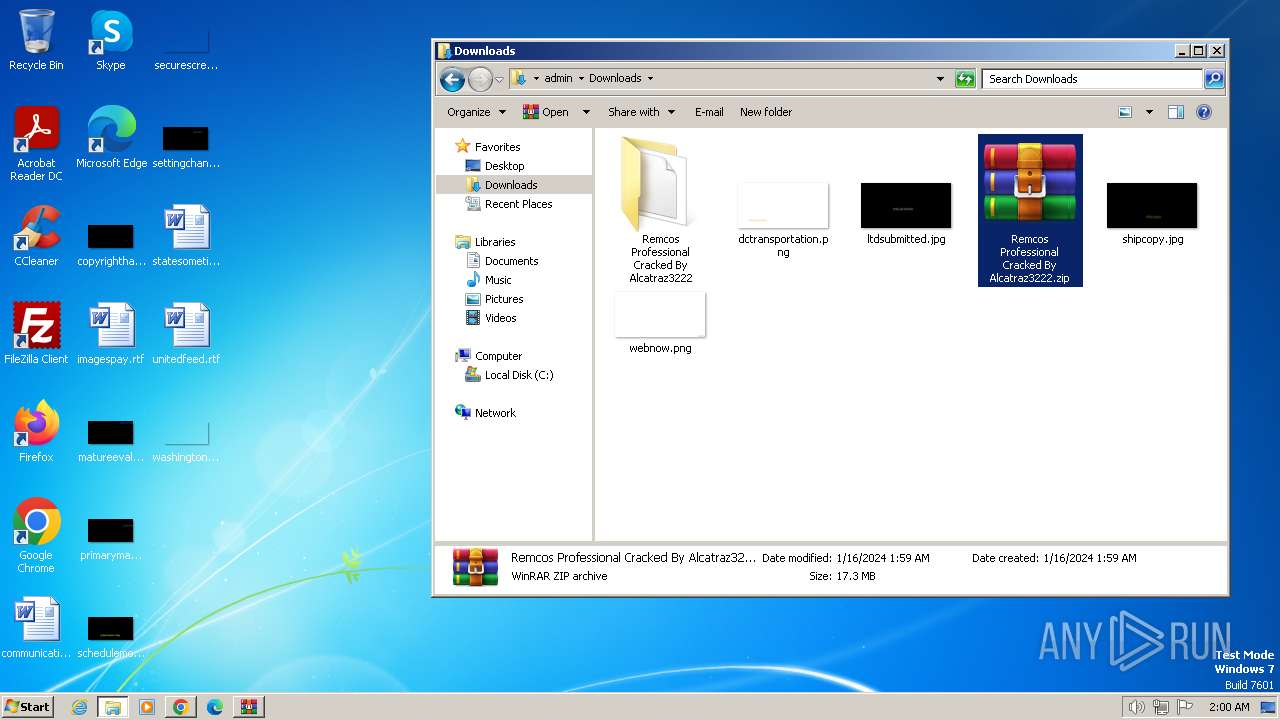Launch Microsoft Edge desktop shortcut

111,138
